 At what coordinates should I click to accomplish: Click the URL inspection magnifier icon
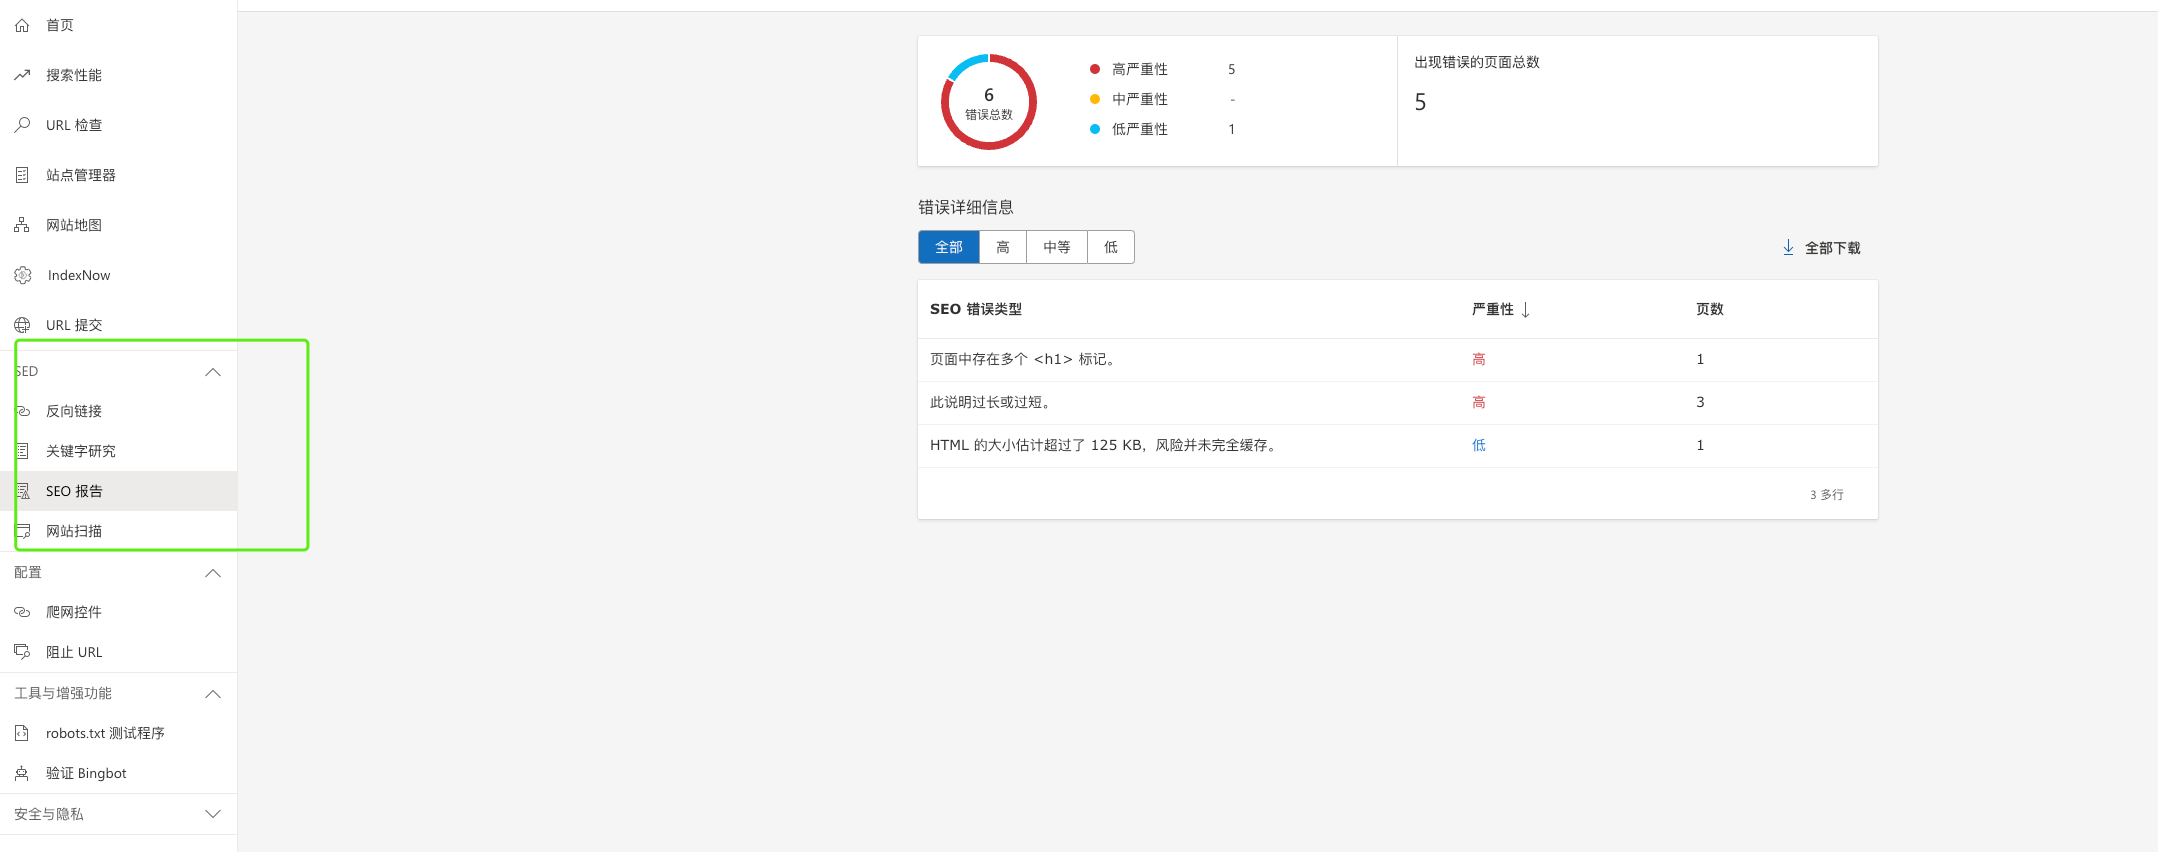tap(22, 125)
